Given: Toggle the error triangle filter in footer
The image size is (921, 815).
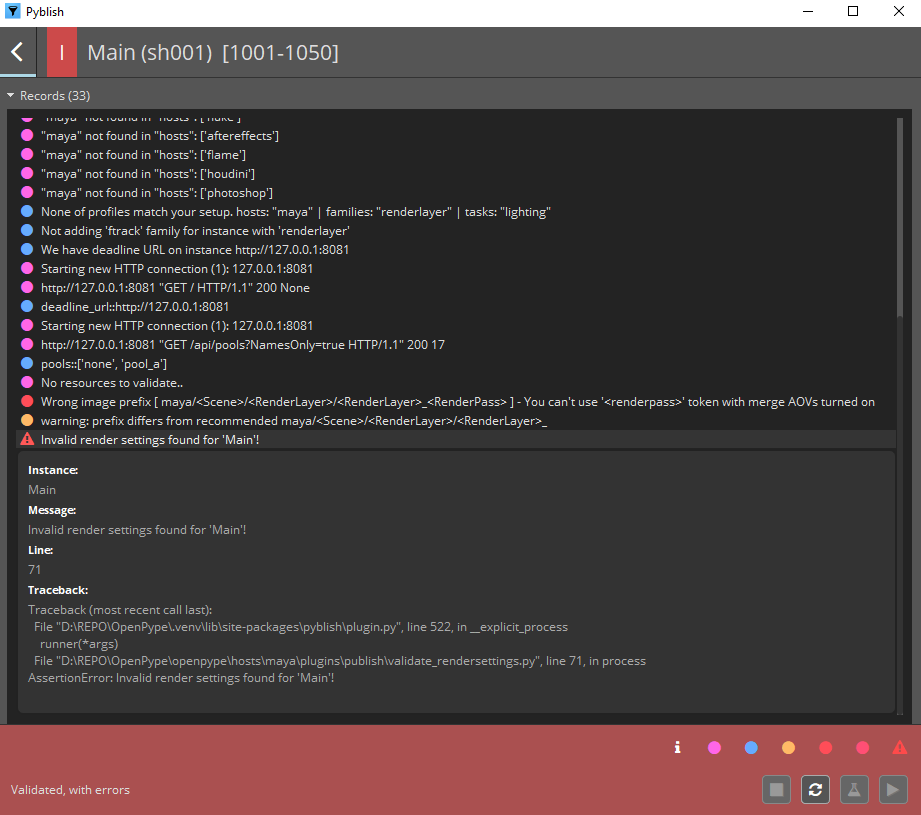Looking at the screenshot, I should (899, 747).
